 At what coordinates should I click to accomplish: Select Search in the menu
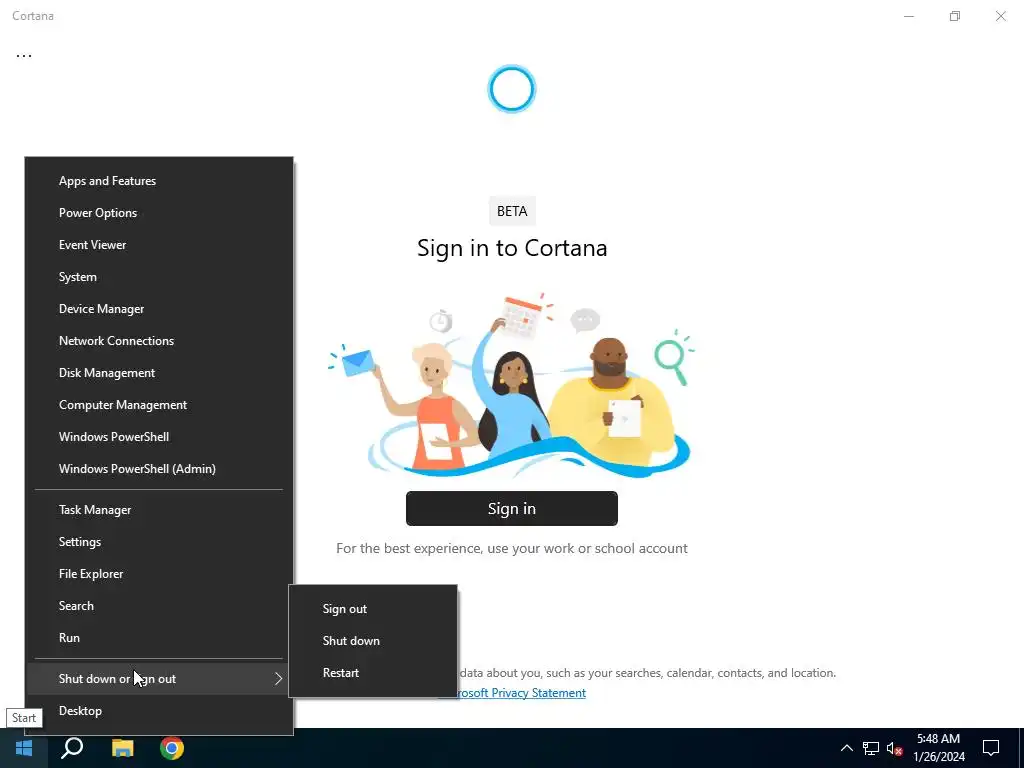coord(159,606)
